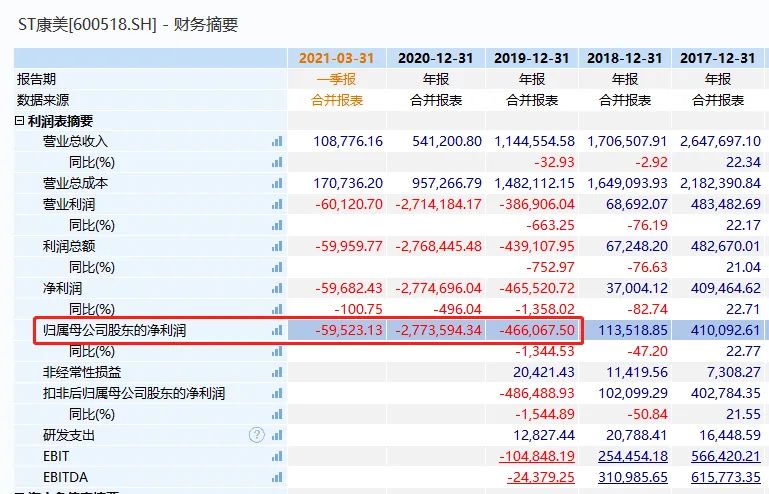Click chart icon for 营业总收入 row

(x=277, y=142)
